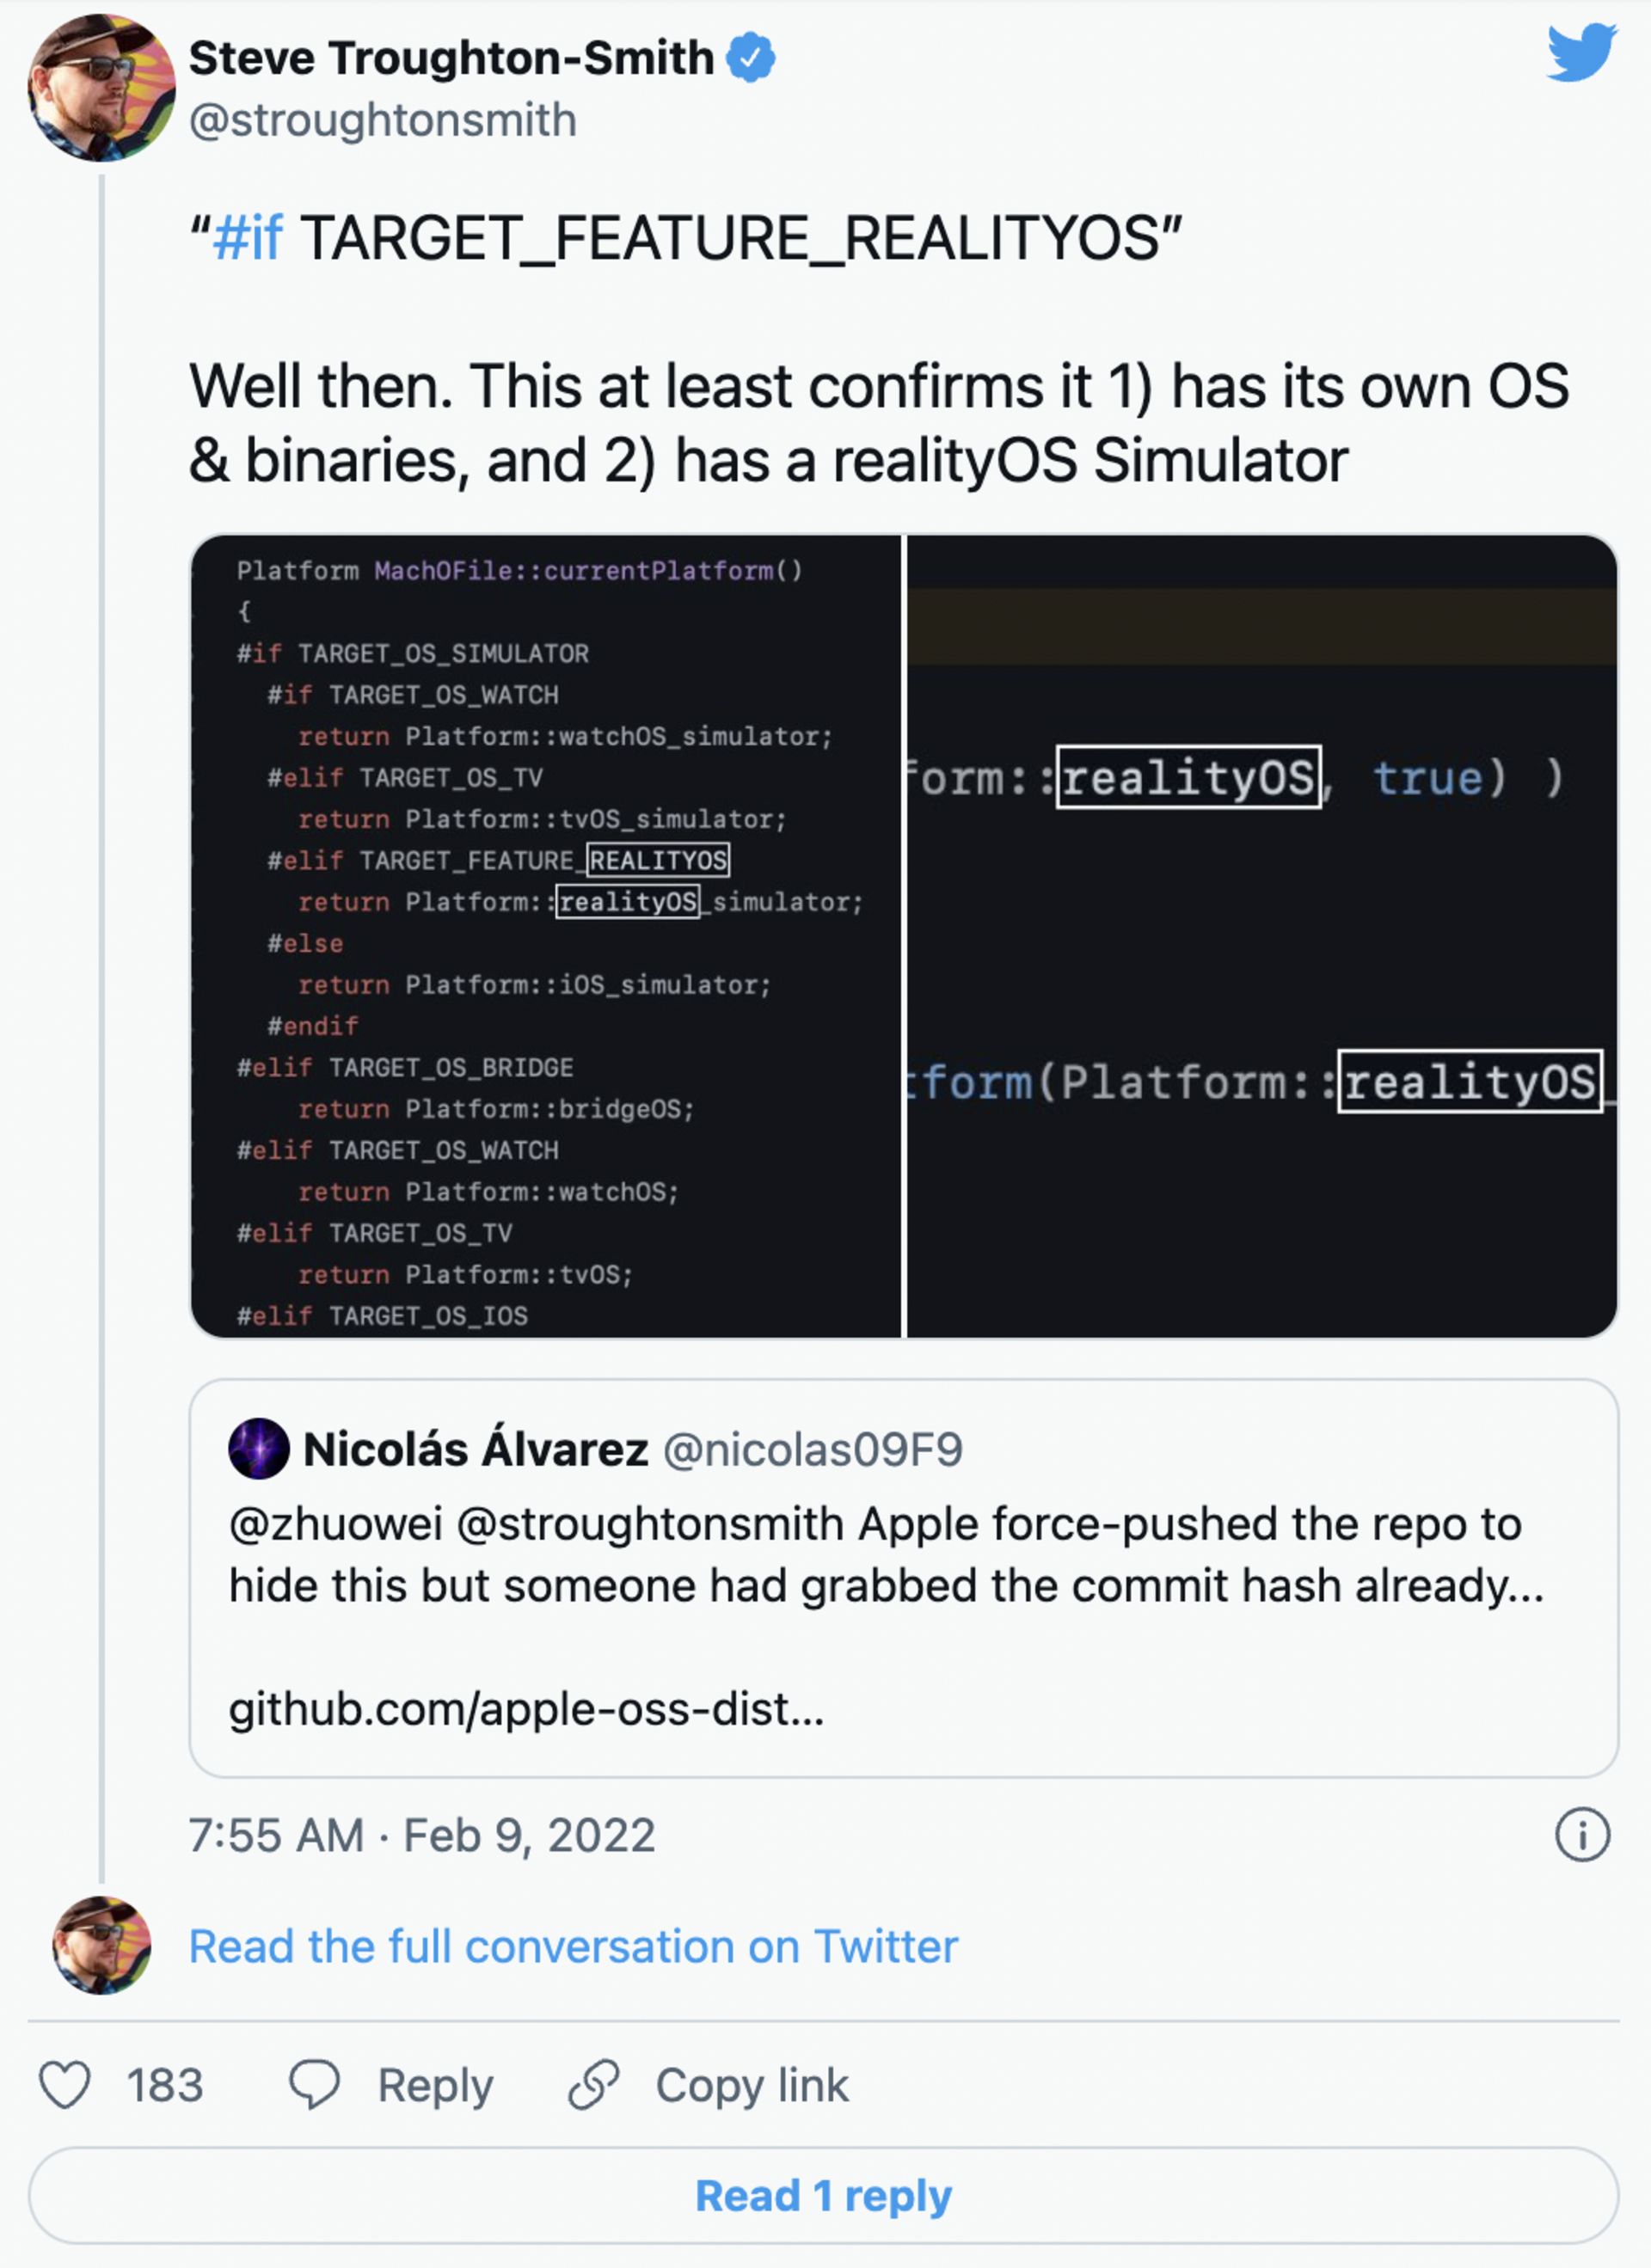Open the left code screenshot image
The width and height of the screenshot is (1651, 2268).
[x=546, y=936]
